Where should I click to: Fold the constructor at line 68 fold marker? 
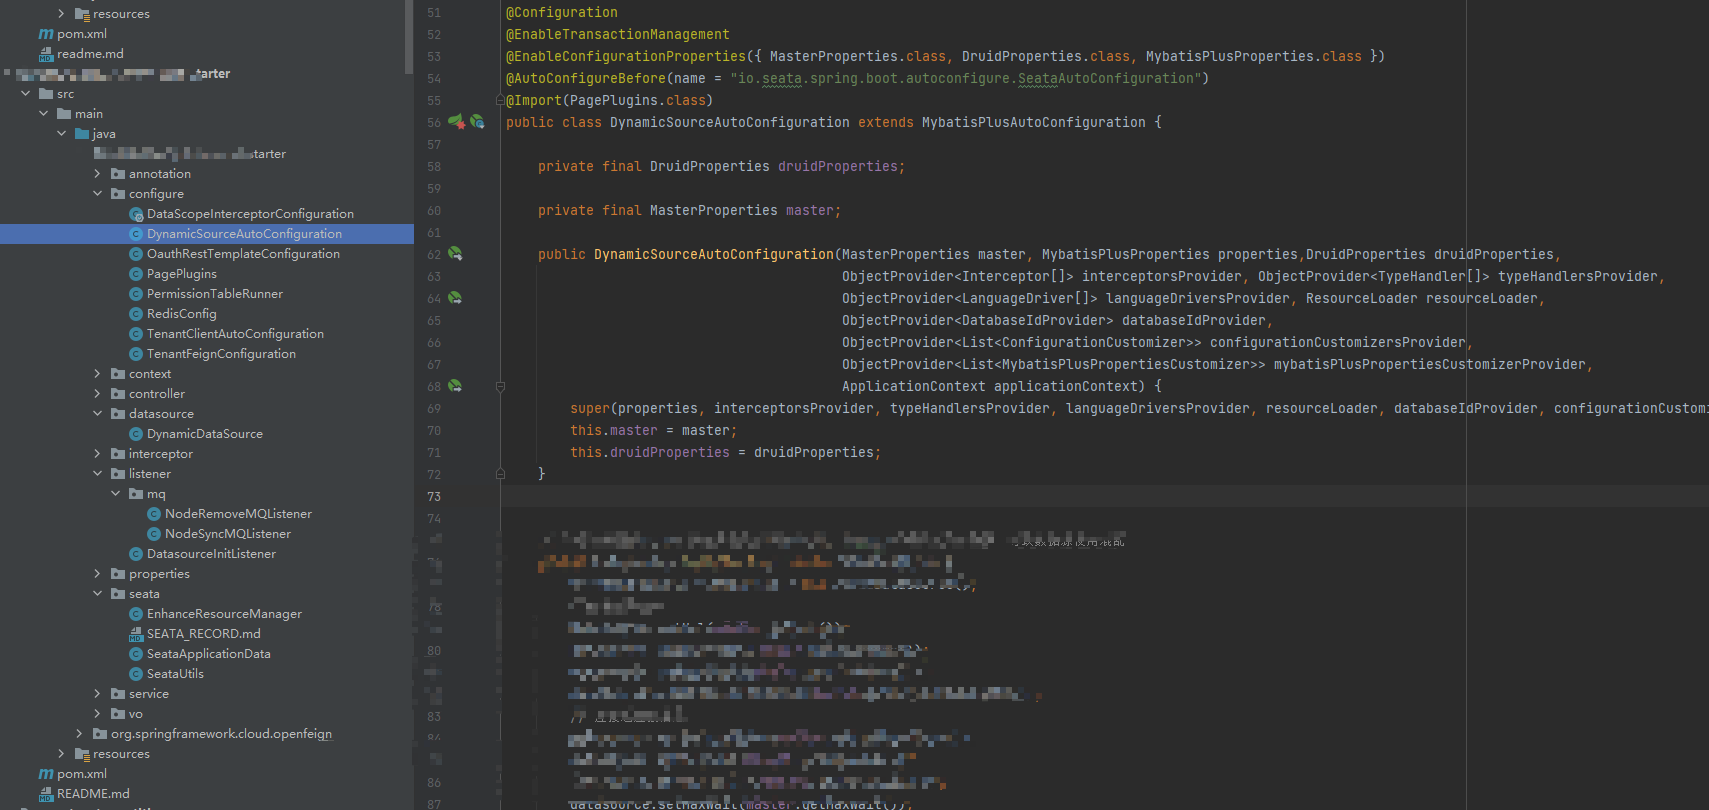[500, 386]
